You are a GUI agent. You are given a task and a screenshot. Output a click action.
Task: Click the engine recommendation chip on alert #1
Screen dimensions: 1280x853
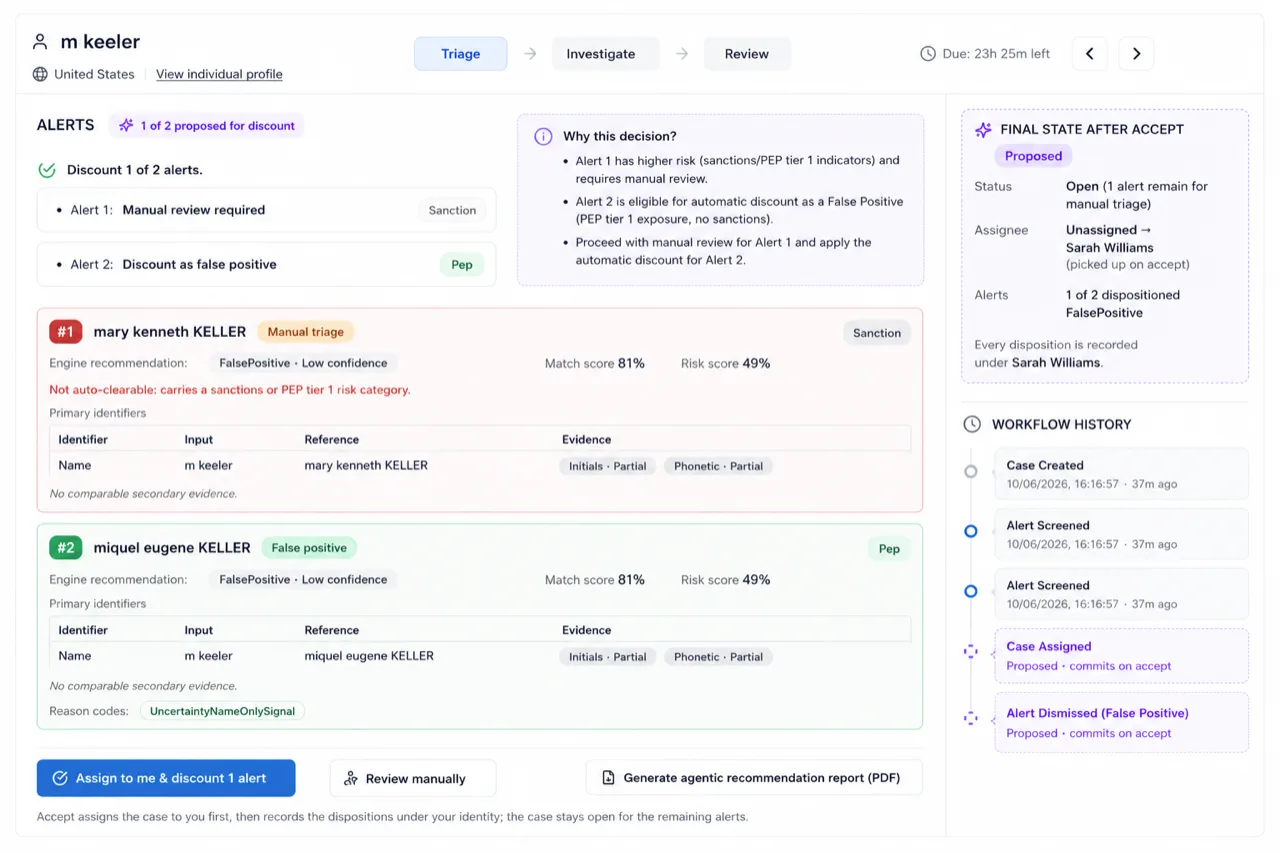(x=303, y=363)
